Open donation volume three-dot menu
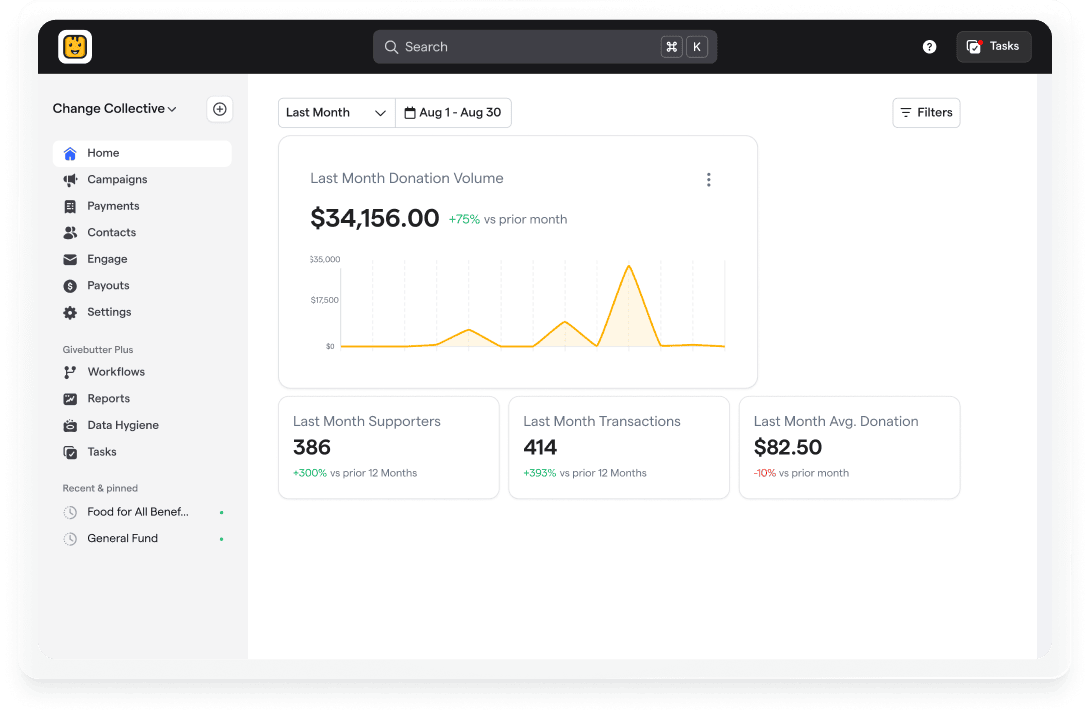The width and height of the screenshot is (1090, 715). (708, 180)
